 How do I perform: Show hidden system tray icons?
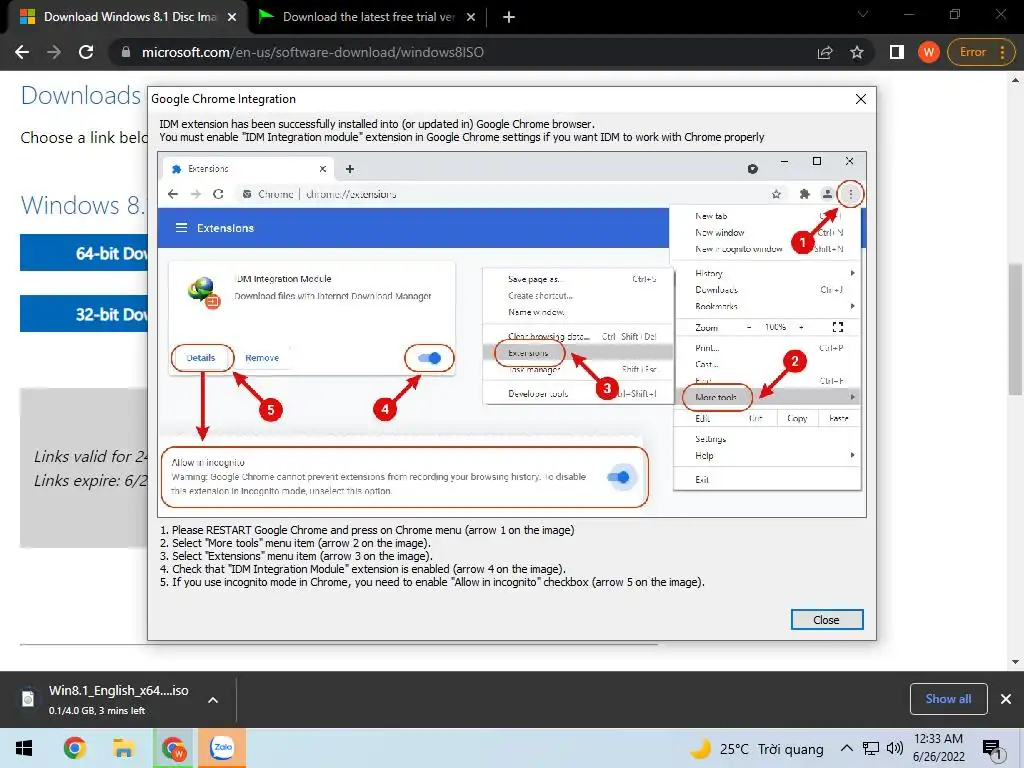coord(846,748)
